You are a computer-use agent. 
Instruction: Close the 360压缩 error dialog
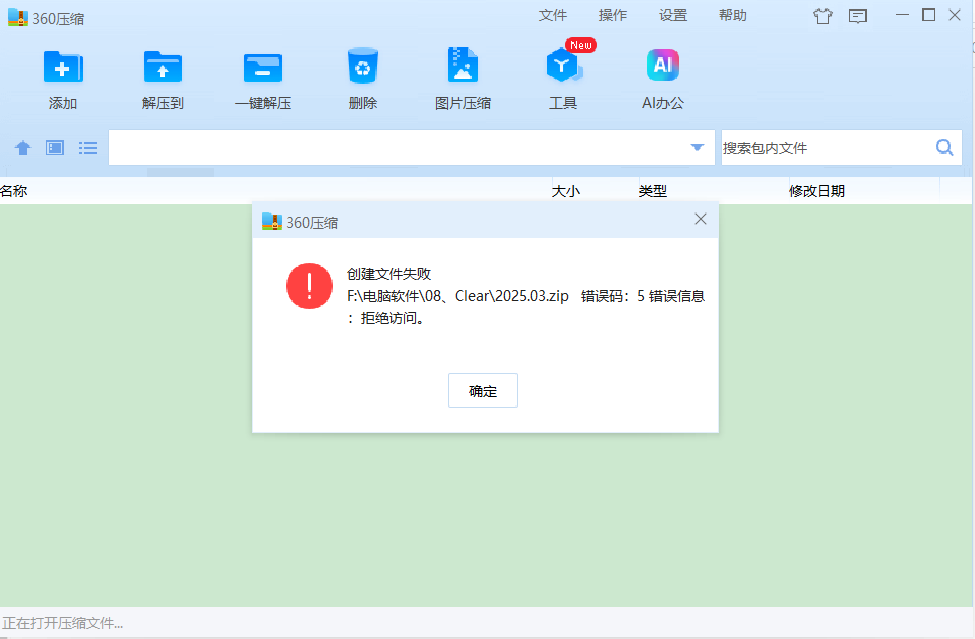tap(701, 219)
